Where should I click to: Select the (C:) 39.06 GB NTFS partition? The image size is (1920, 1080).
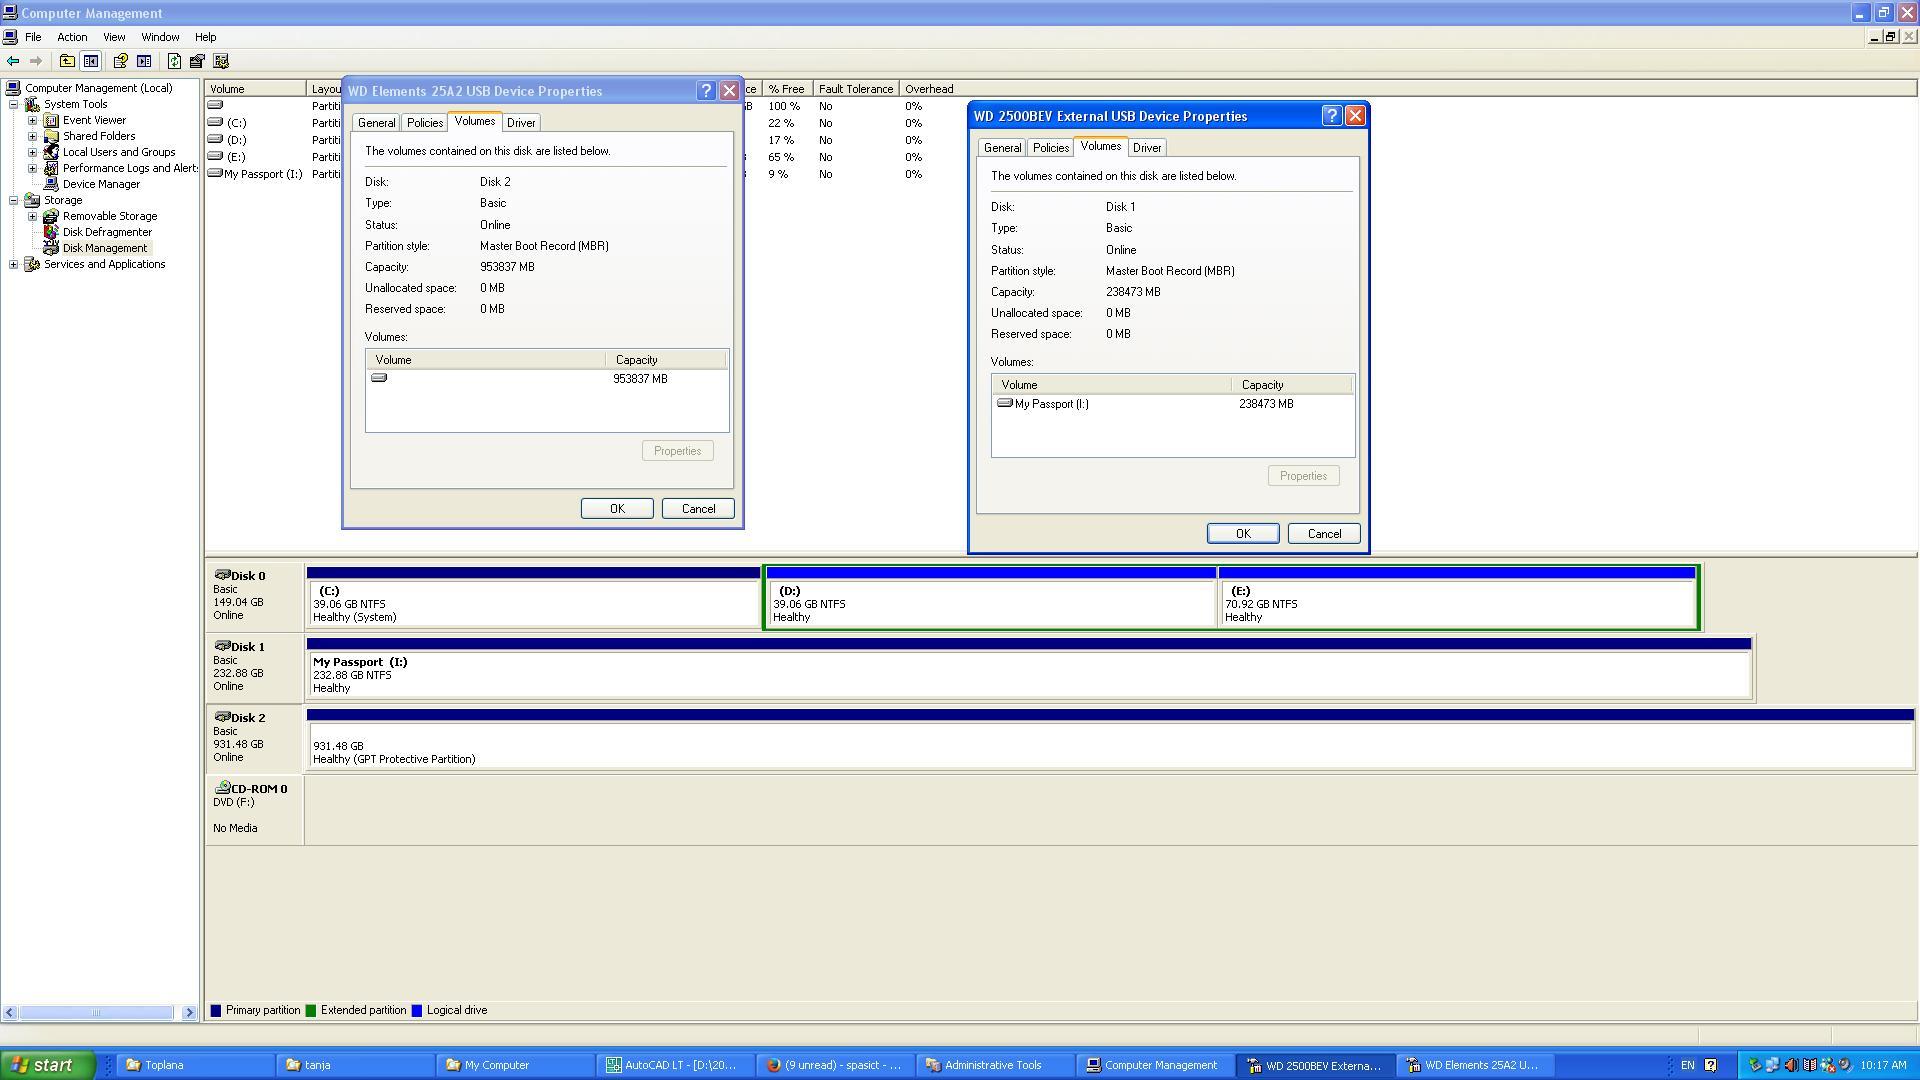(x=534, y=598)
